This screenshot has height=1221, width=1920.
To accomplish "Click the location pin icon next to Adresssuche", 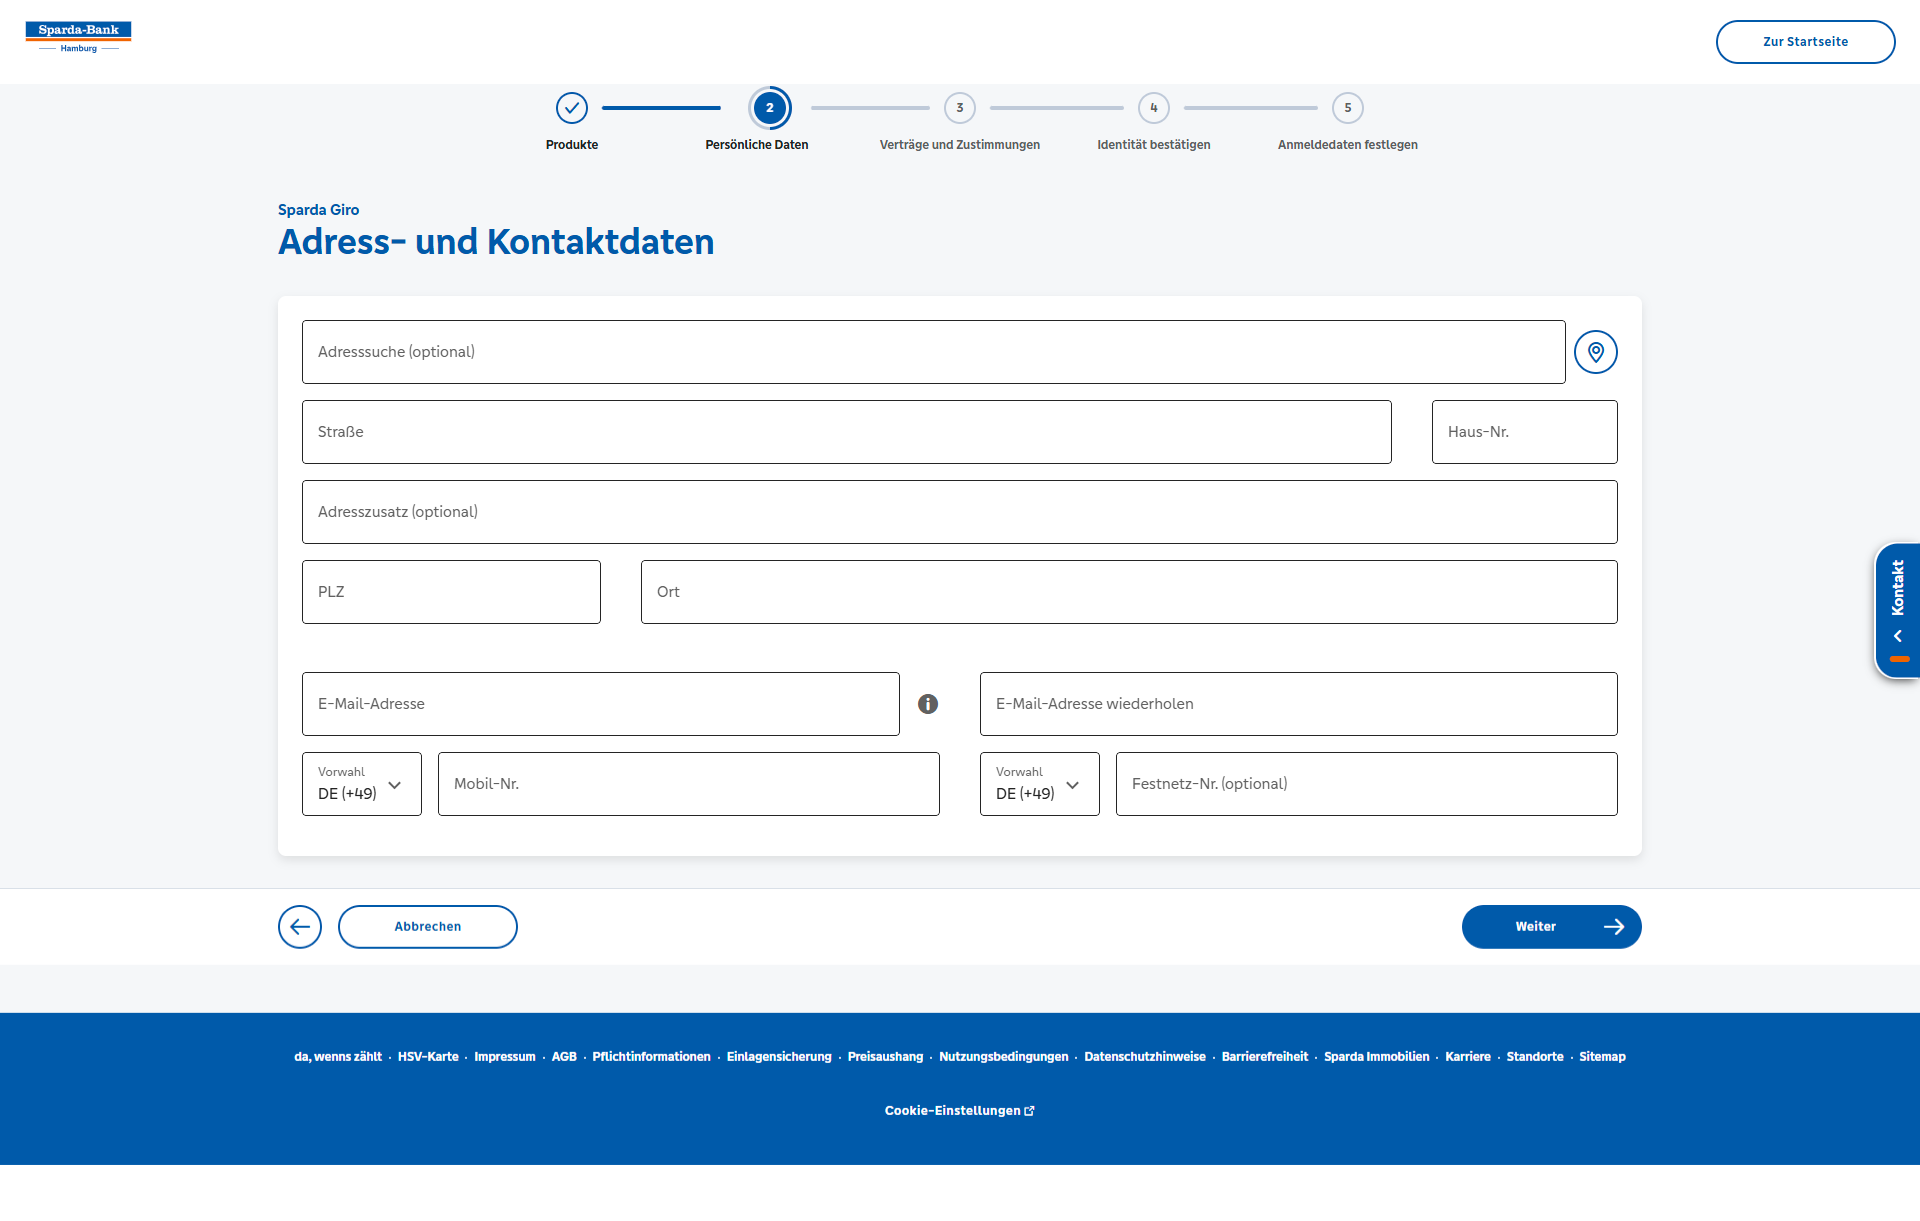I will point(1595,352).
